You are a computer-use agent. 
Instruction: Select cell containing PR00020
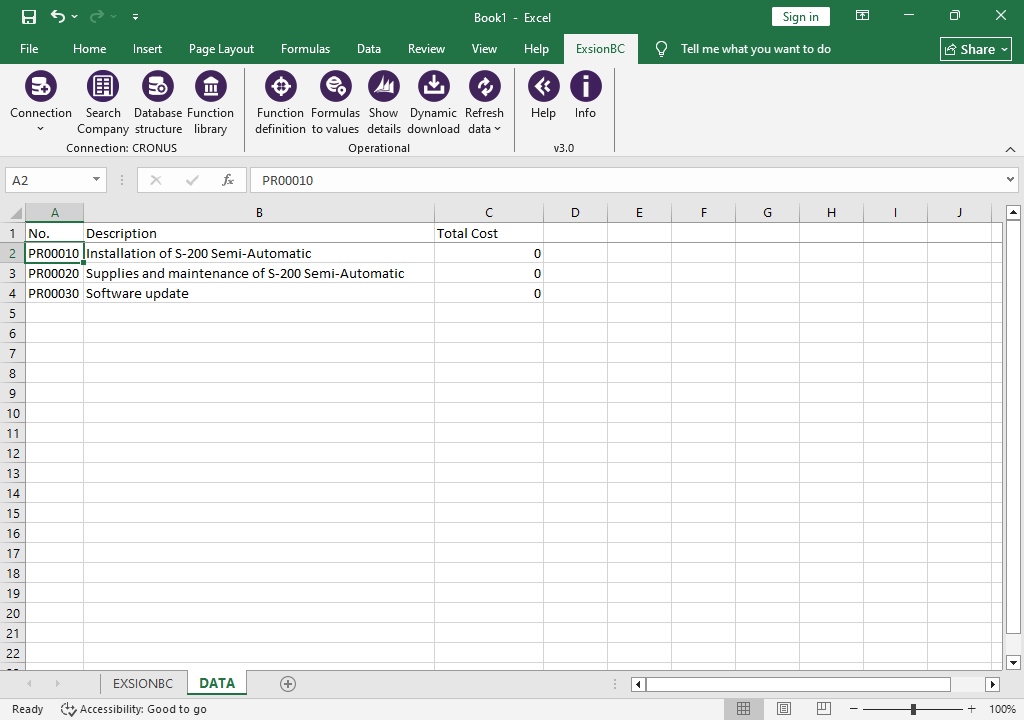point(54,273)
